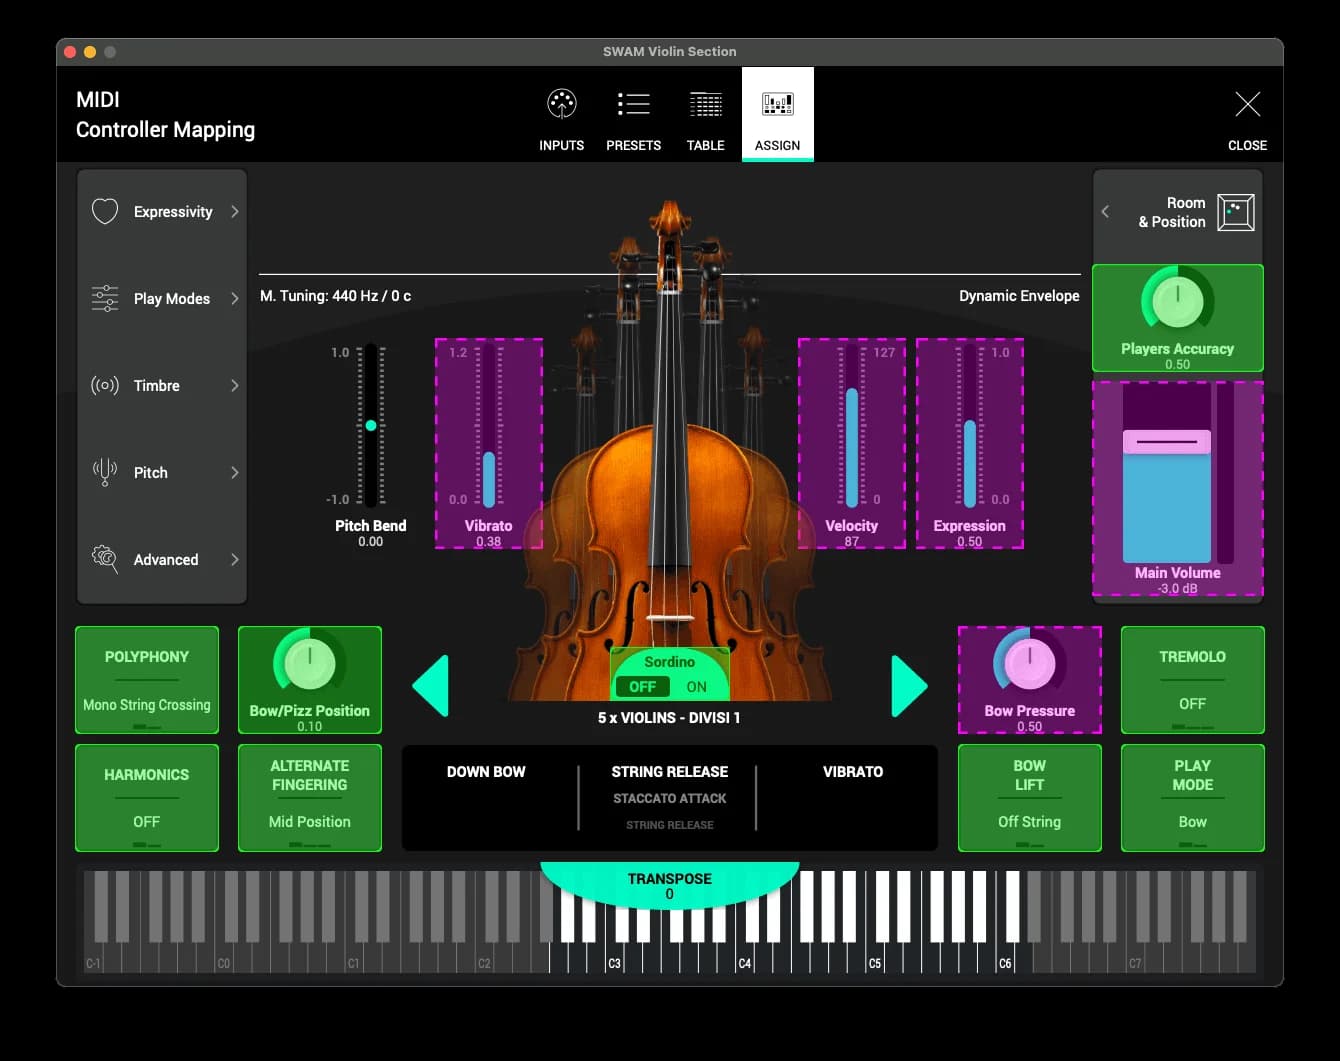Viewport: 1340px width, 1061px height.
Task: Click the Room & Position cube icon
Action: (x=1235, y=212)
